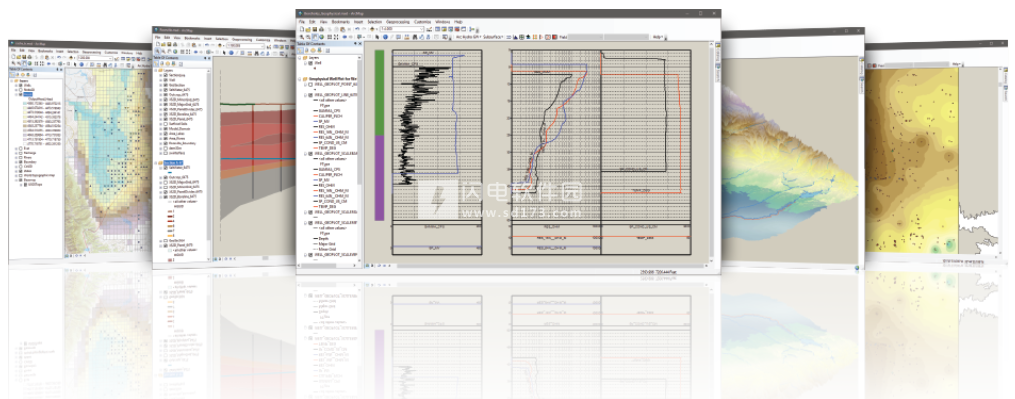Click List By Visibility icon in contents panel
Viewport: 1015px width, 399px height.
pos(313,51)
